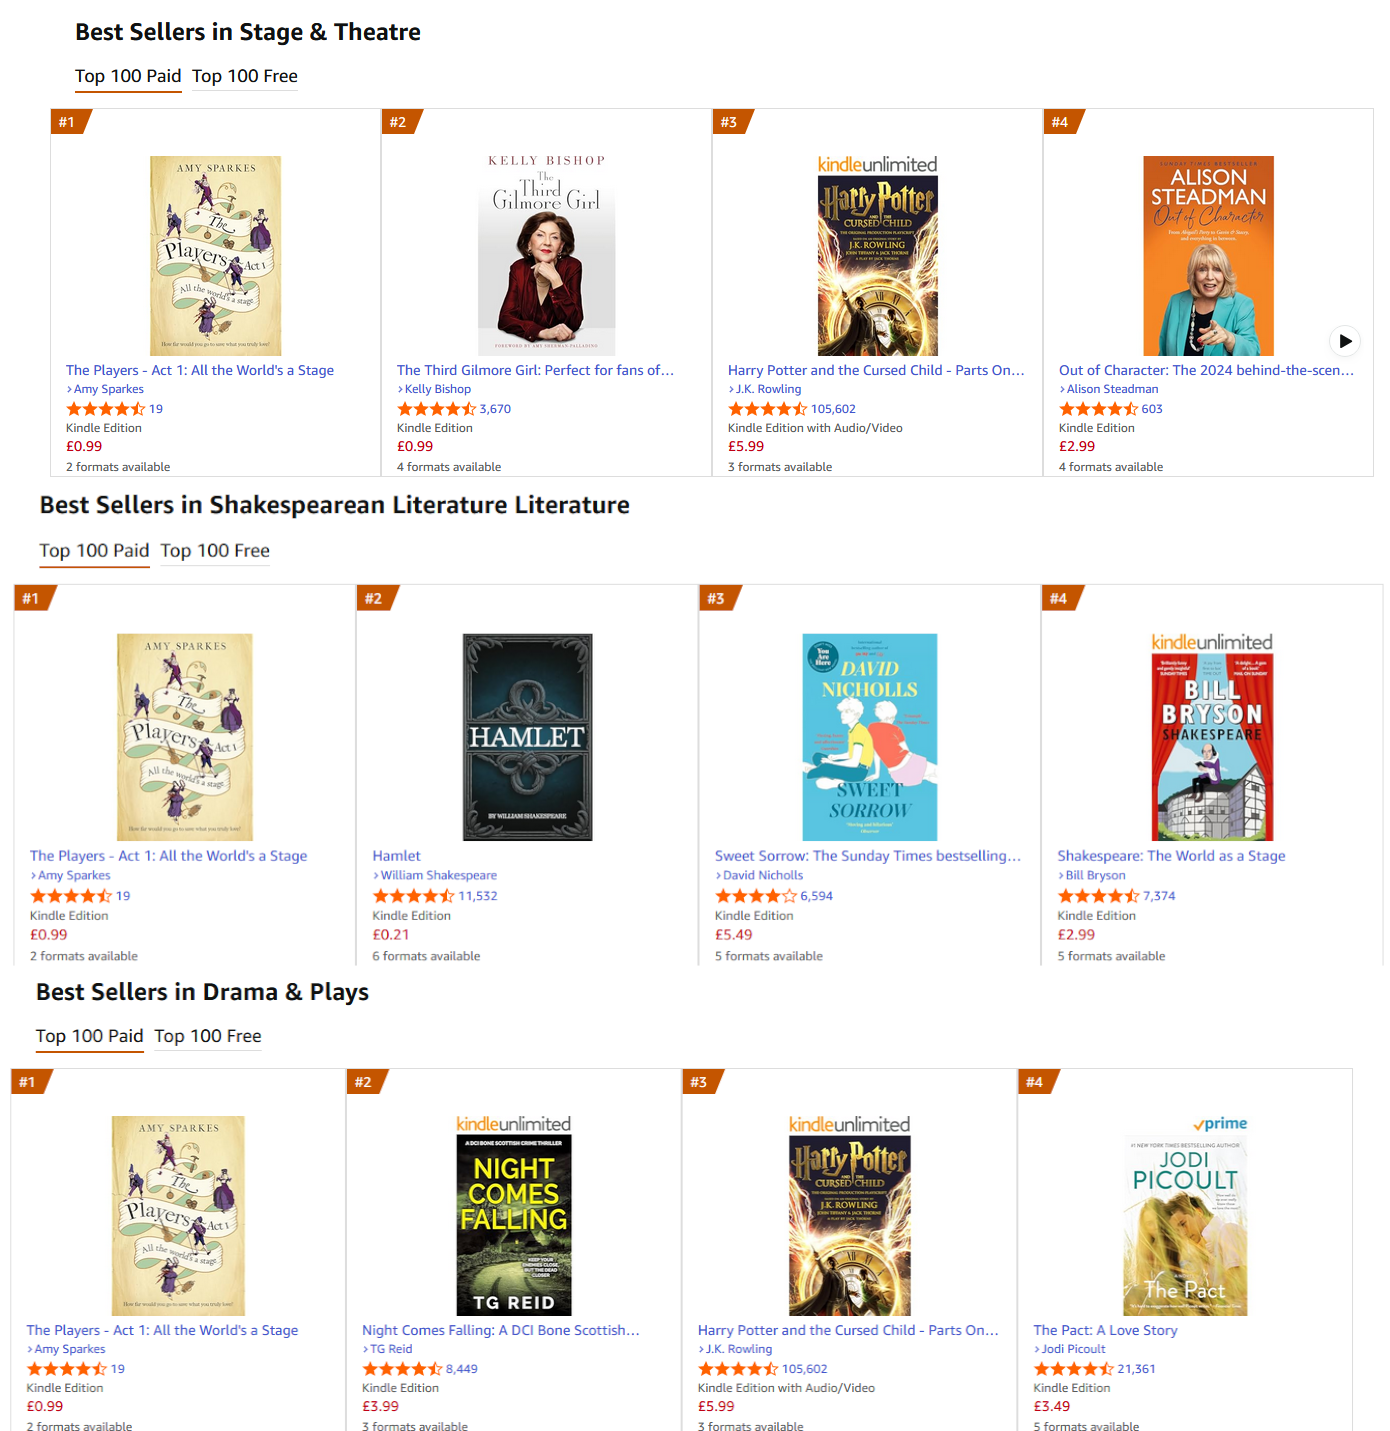Click star rating of Bill Bryson's Shakespeare
The height and width of the screenshot is (1431, 1390).
pyautogui.click(x=1098, y=896)
